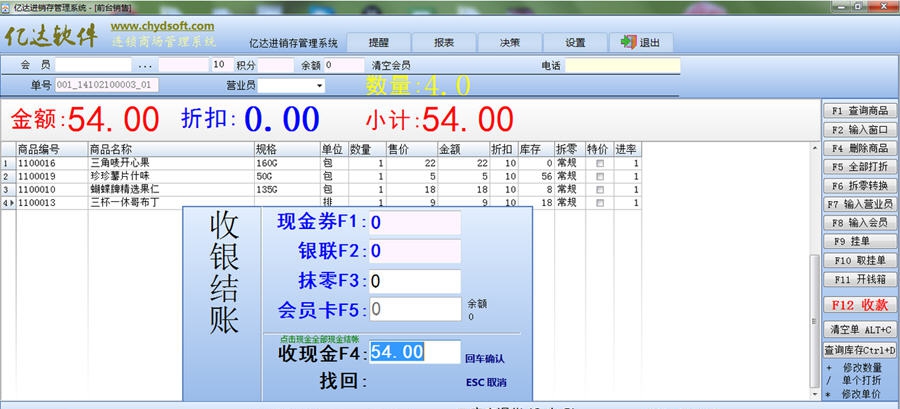Tick 特价 checkbox for 三角唛开心果
The width and height of the screenshot is (900, 409).
click(600, 163)
